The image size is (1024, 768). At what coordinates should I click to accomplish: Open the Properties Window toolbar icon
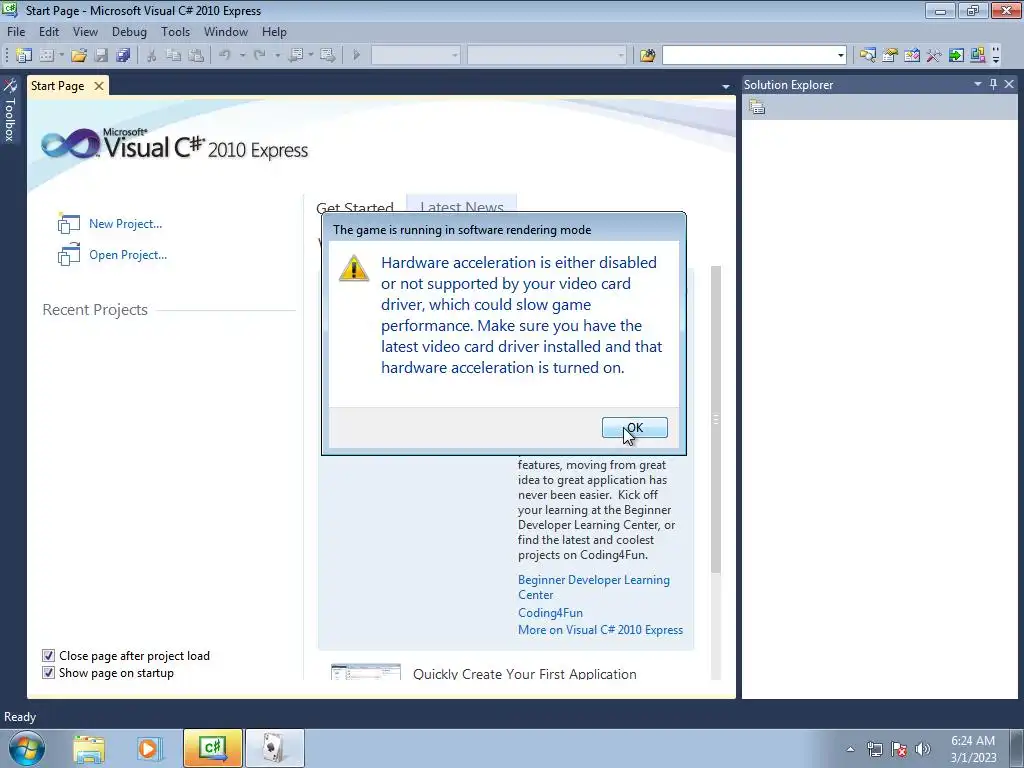(889, 56)
